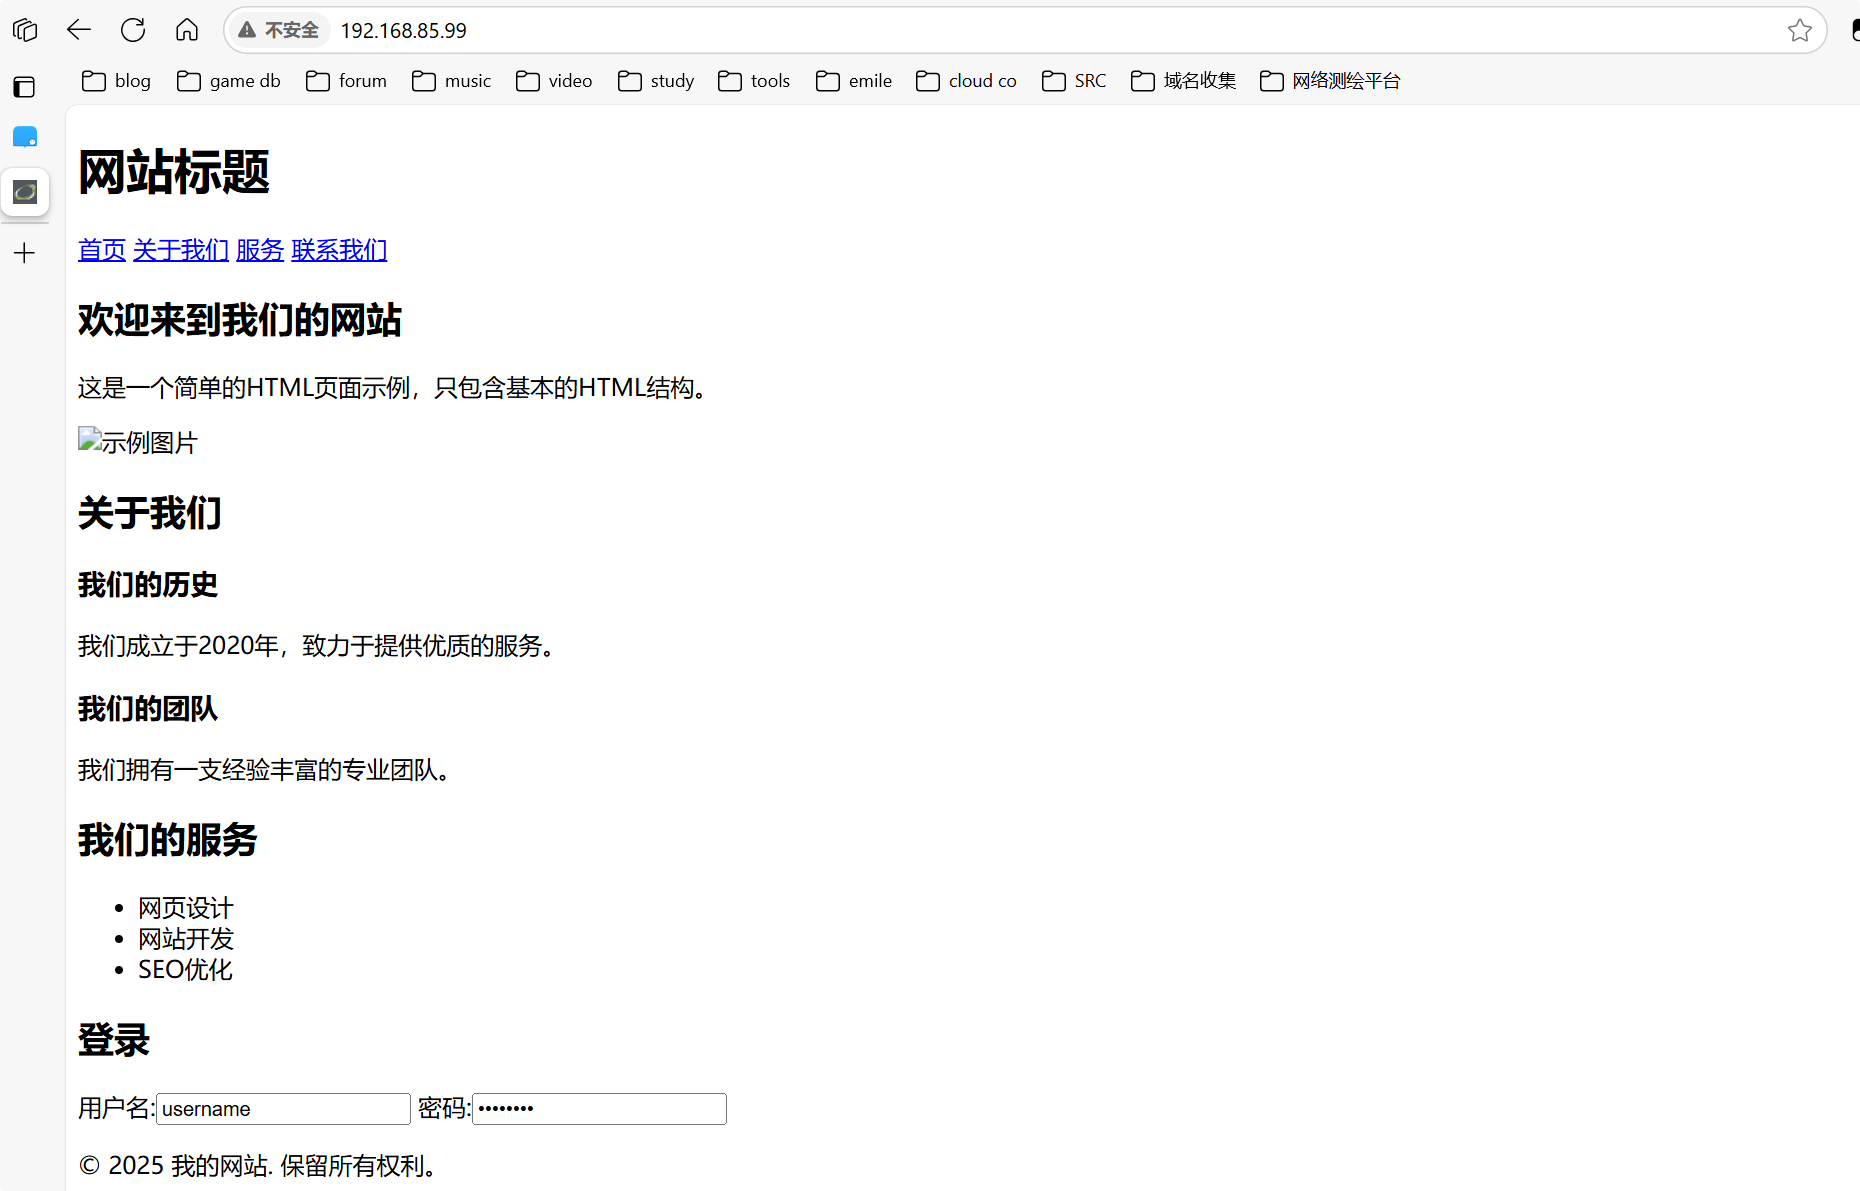Open the workspaces icon at top-left

[25, 30]
